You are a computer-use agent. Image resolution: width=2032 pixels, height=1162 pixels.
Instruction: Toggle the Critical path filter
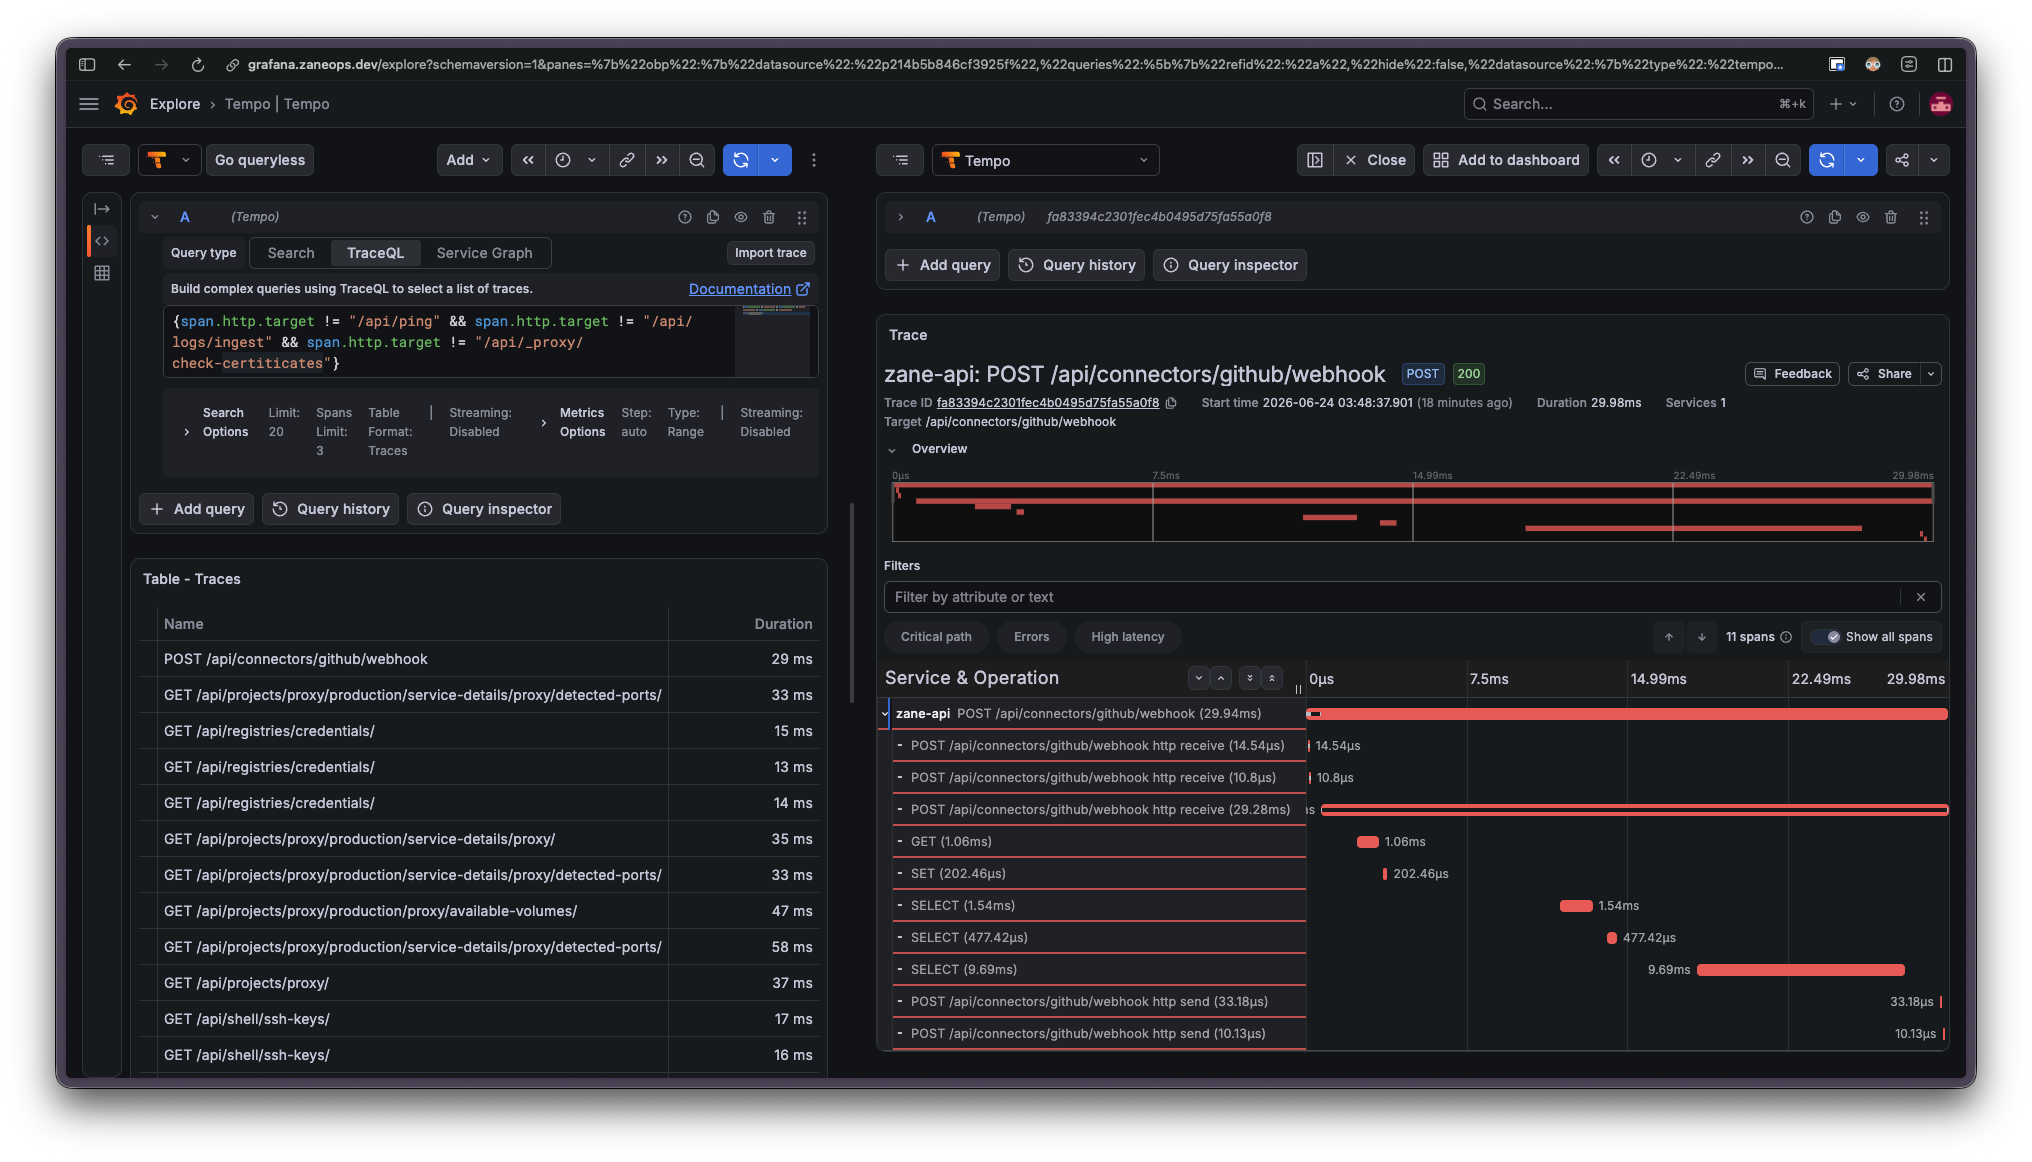point(936,637)
